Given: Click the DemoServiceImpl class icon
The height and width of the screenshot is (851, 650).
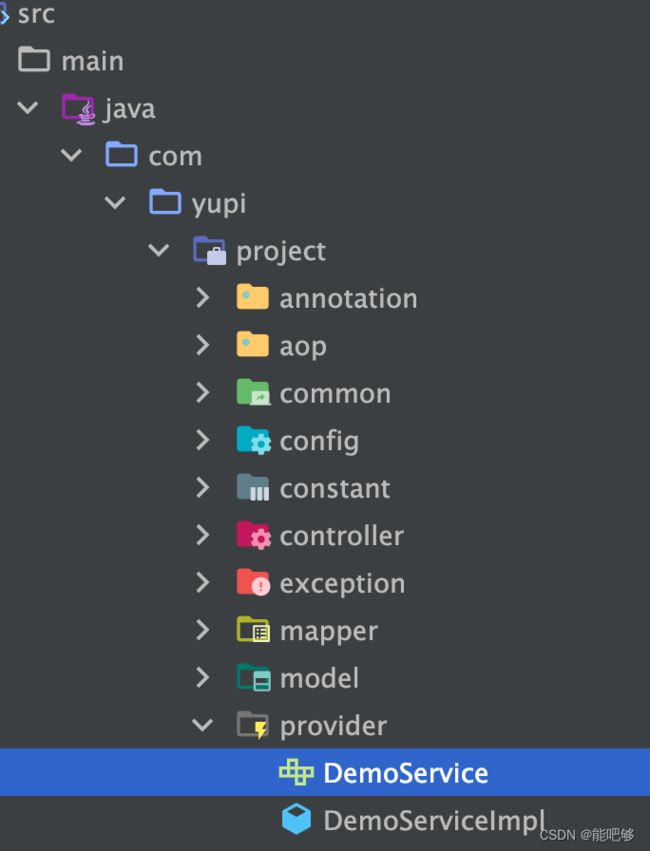Looking at the screenshot, I should pyautogui.click(x=296, y=819).
